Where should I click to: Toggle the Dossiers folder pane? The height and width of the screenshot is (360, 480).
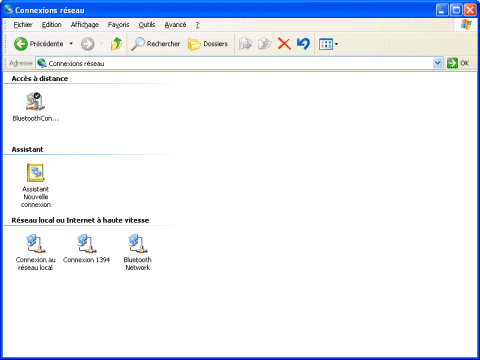tap(208, 44)
